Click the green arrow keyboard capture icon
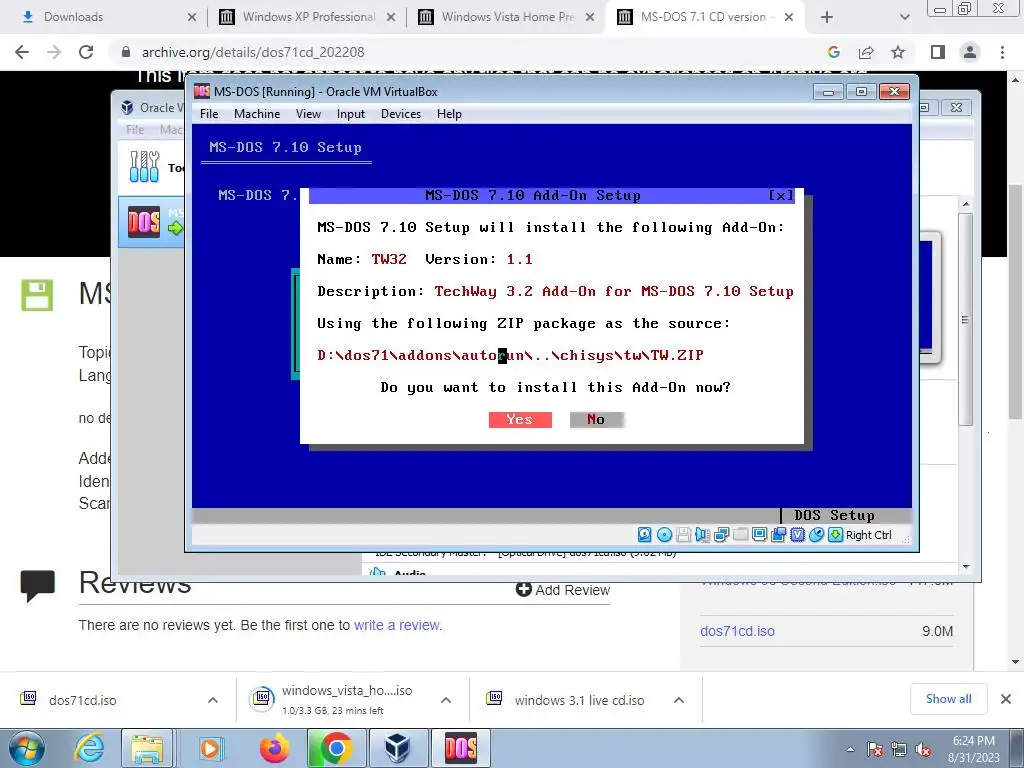 click(x=835, y=535)
